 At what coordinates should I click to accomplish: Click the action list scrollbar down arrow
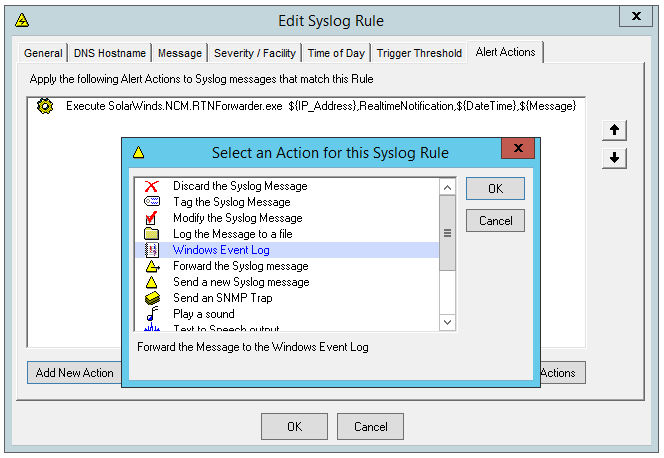point(447,323)
